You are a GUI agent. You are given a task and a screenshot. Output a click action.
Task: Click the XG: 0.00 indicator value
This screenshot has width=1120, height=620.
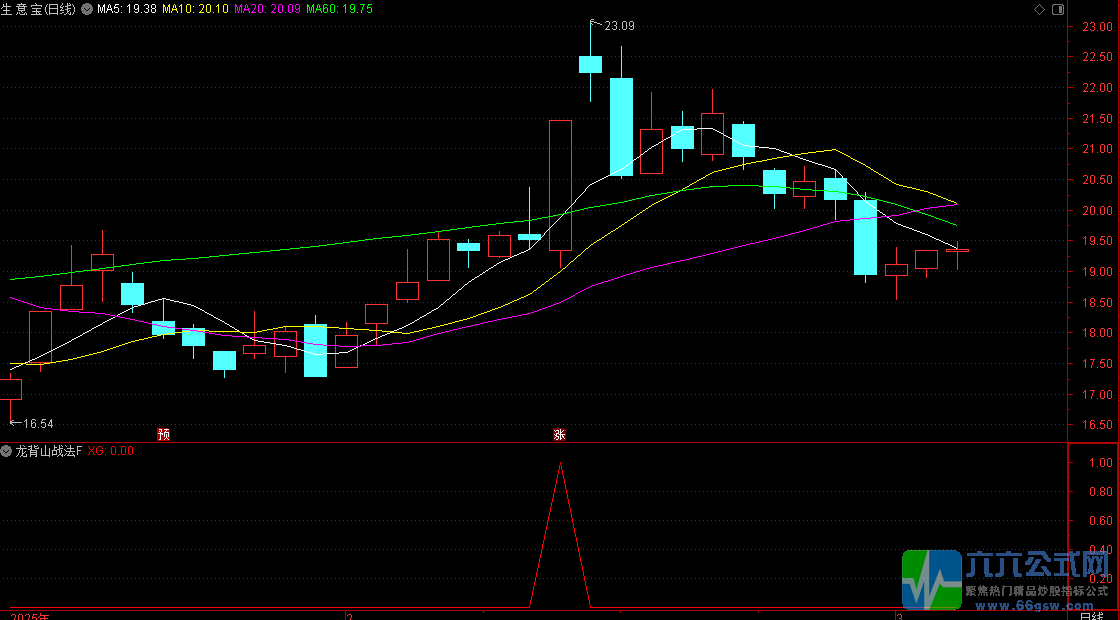tap(110, 451)
